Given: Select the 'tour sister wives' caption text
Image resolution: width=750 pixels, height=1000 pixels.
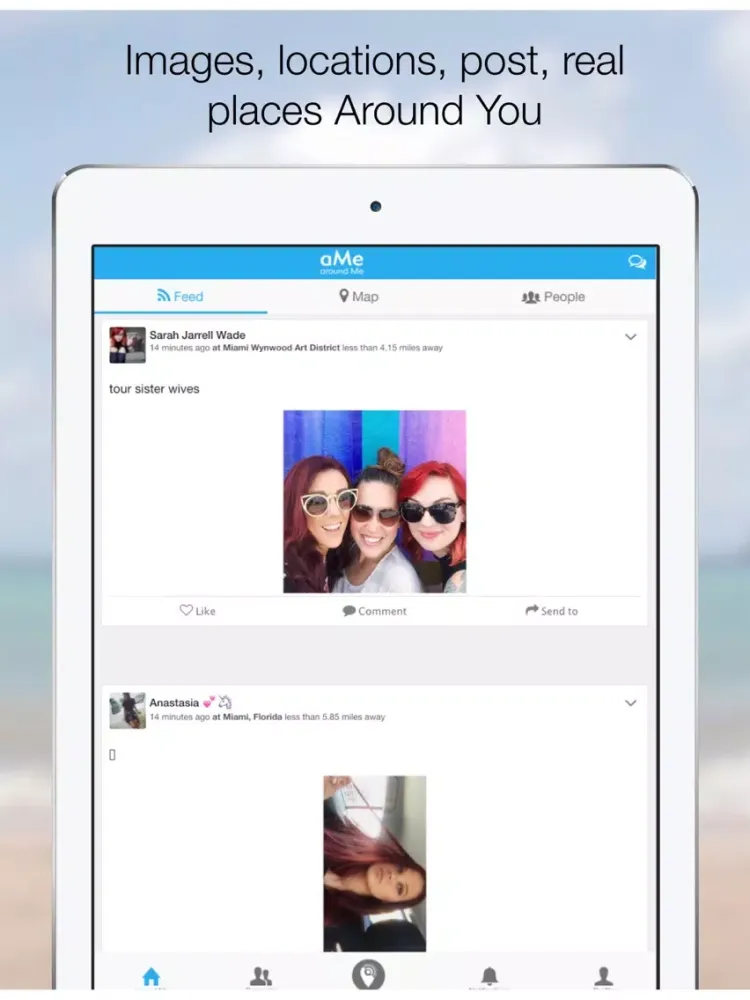Looking at the screenshot, I should pos(154,389).
